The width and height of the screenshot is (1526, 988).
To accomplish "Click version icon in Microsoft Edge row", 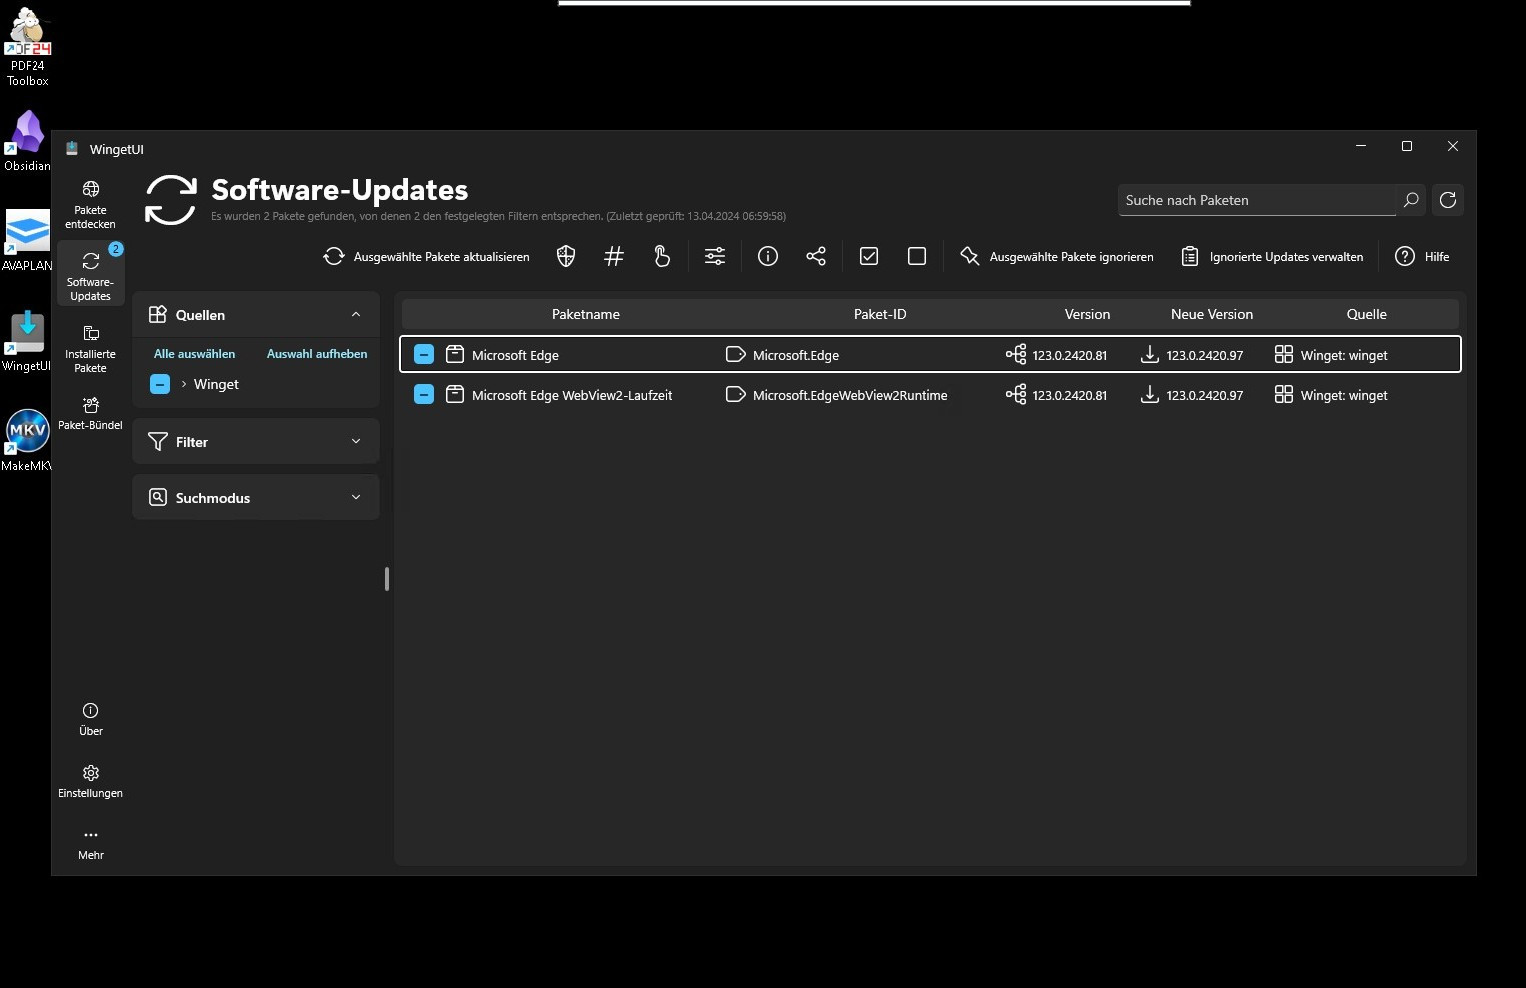I will (x=1016, y=354).
